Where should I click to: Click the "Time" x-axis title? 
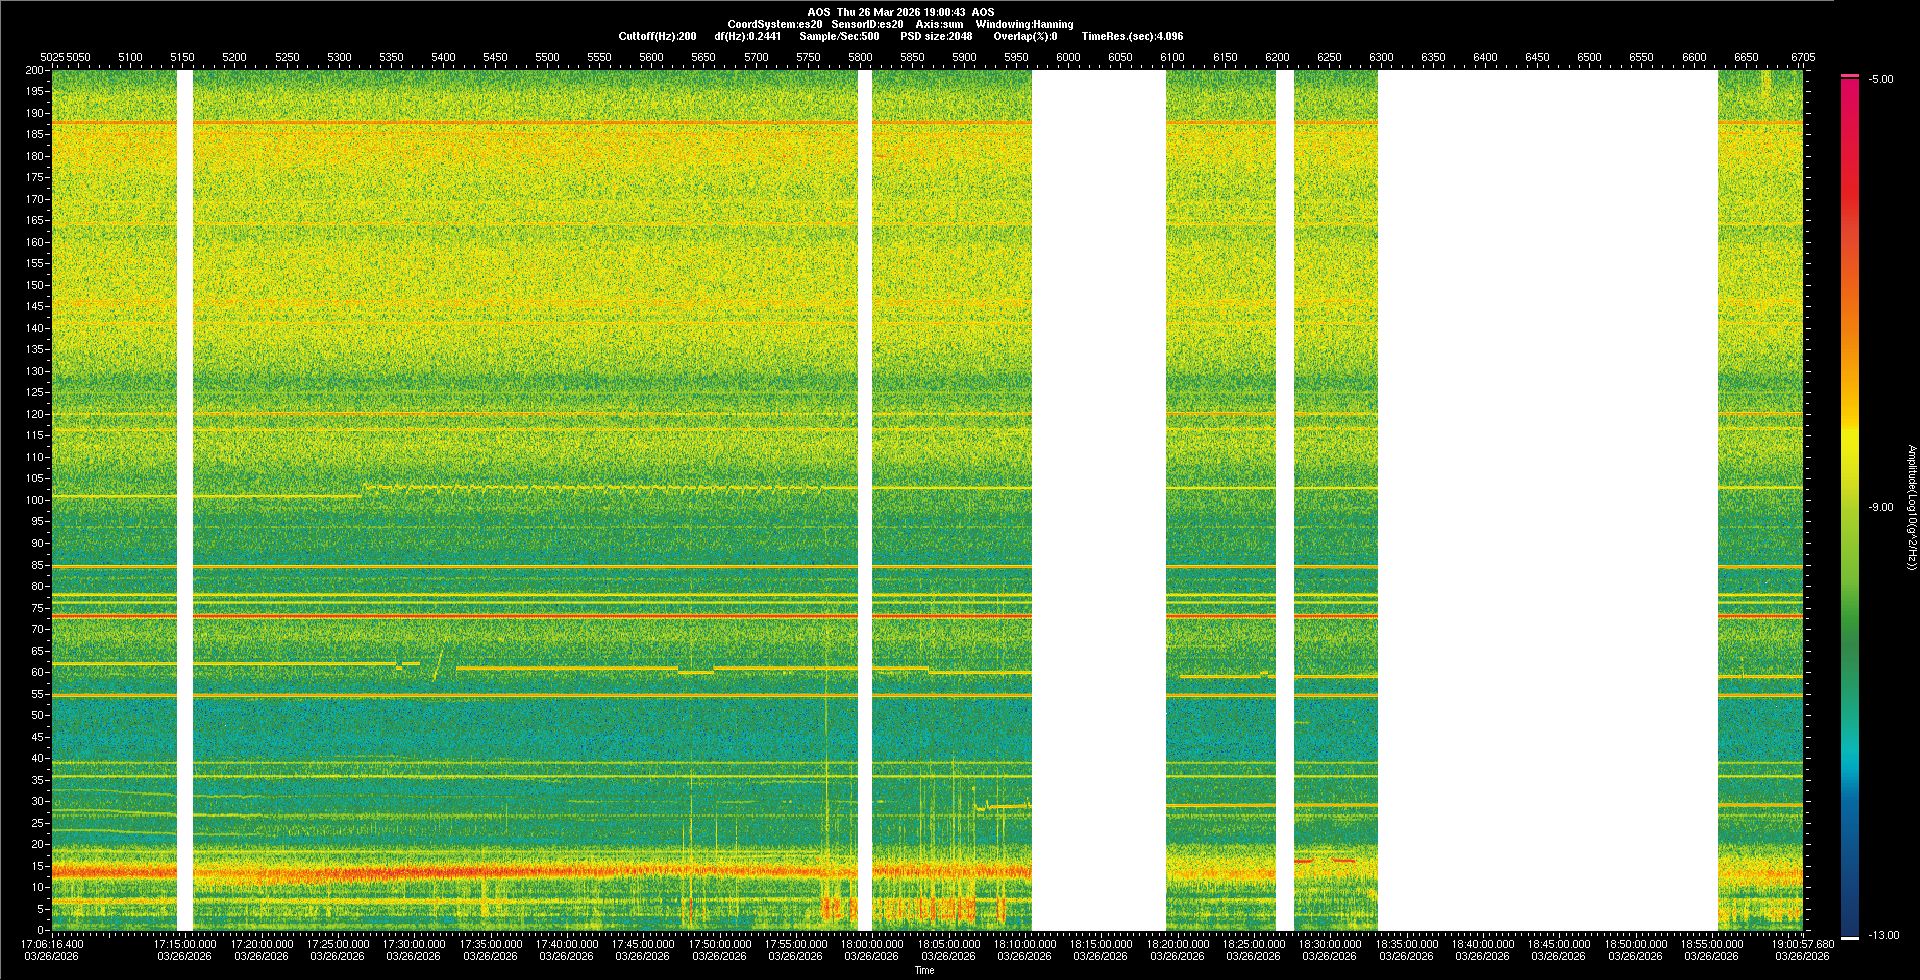pyautogui.click(x=924, y=970)
